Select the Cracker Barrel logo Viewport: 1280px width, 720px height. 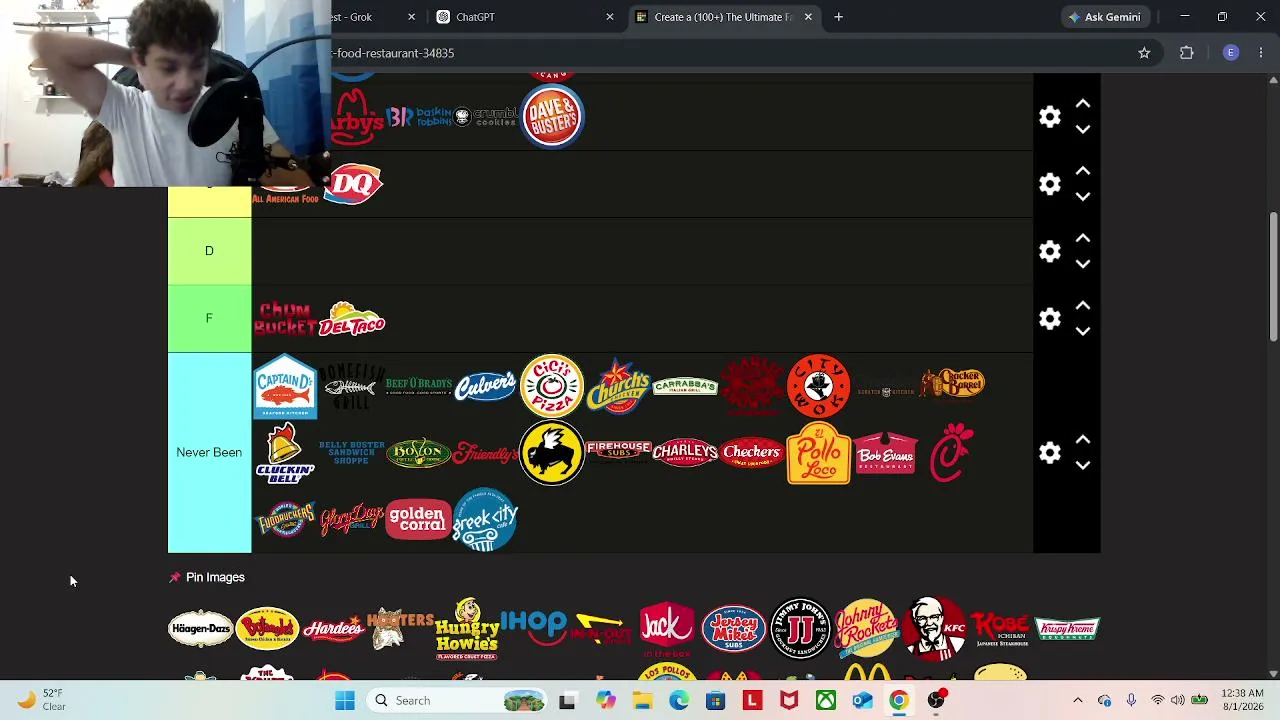point(953,384)
